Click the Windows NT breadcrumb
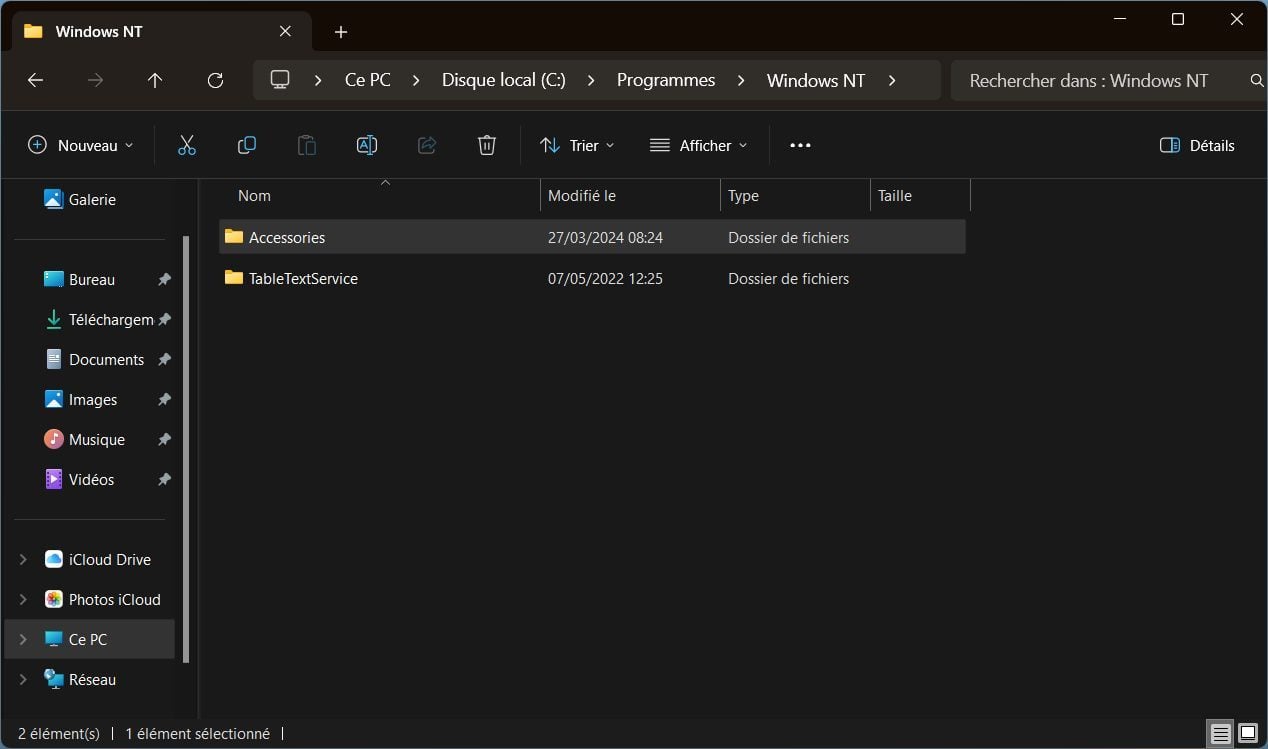 [816, 80]
